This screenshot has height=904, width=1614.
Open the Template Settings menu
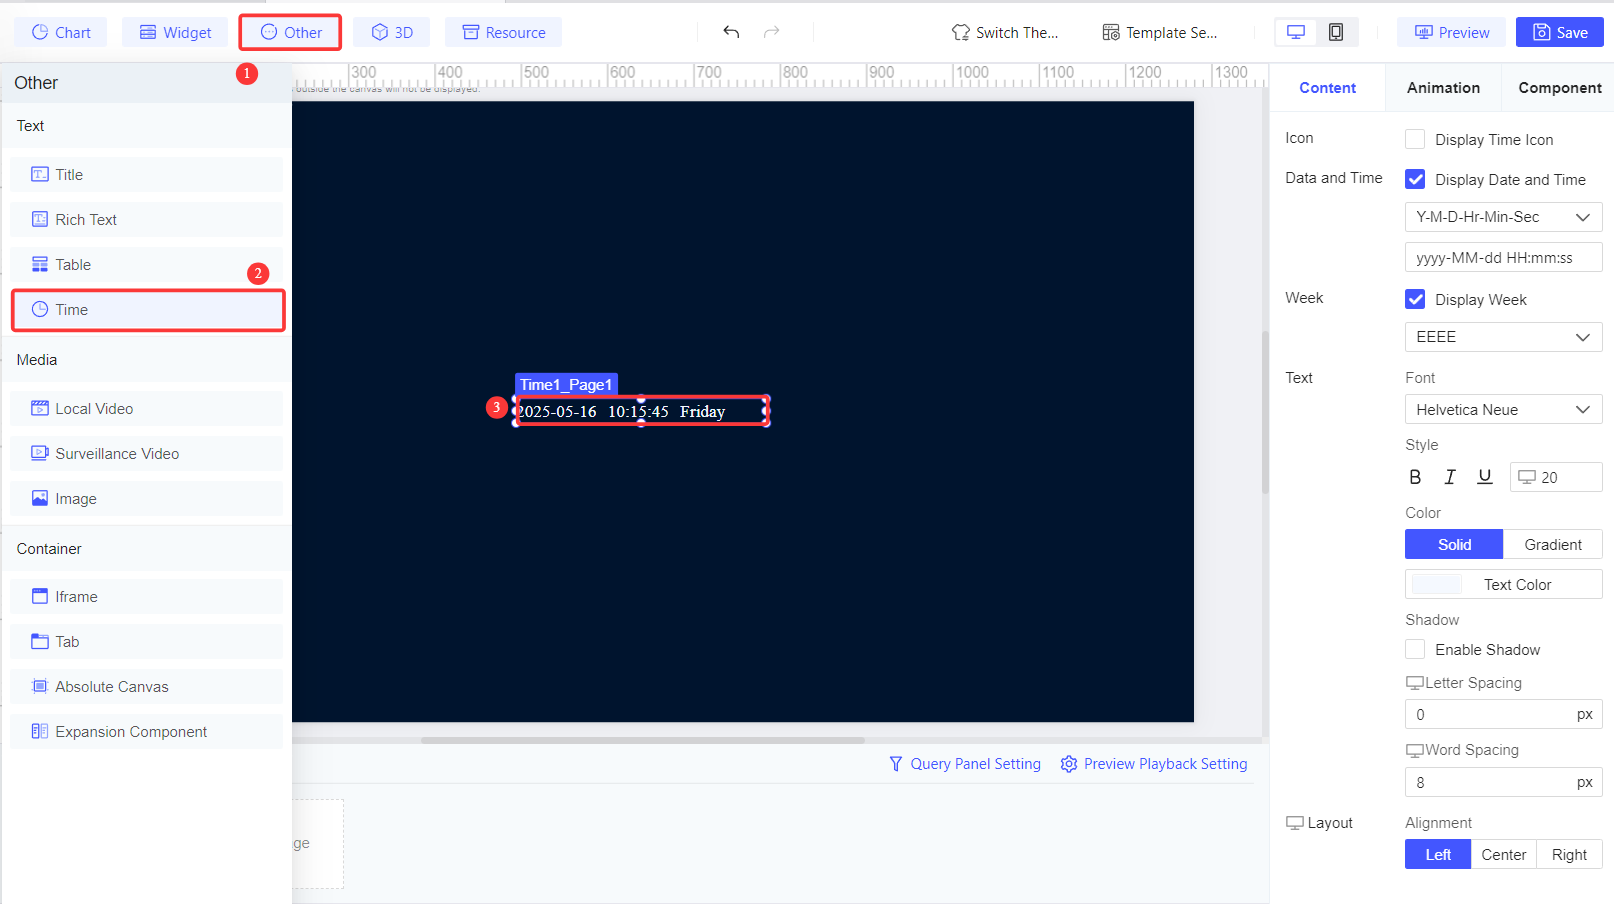coord(1160,32)
